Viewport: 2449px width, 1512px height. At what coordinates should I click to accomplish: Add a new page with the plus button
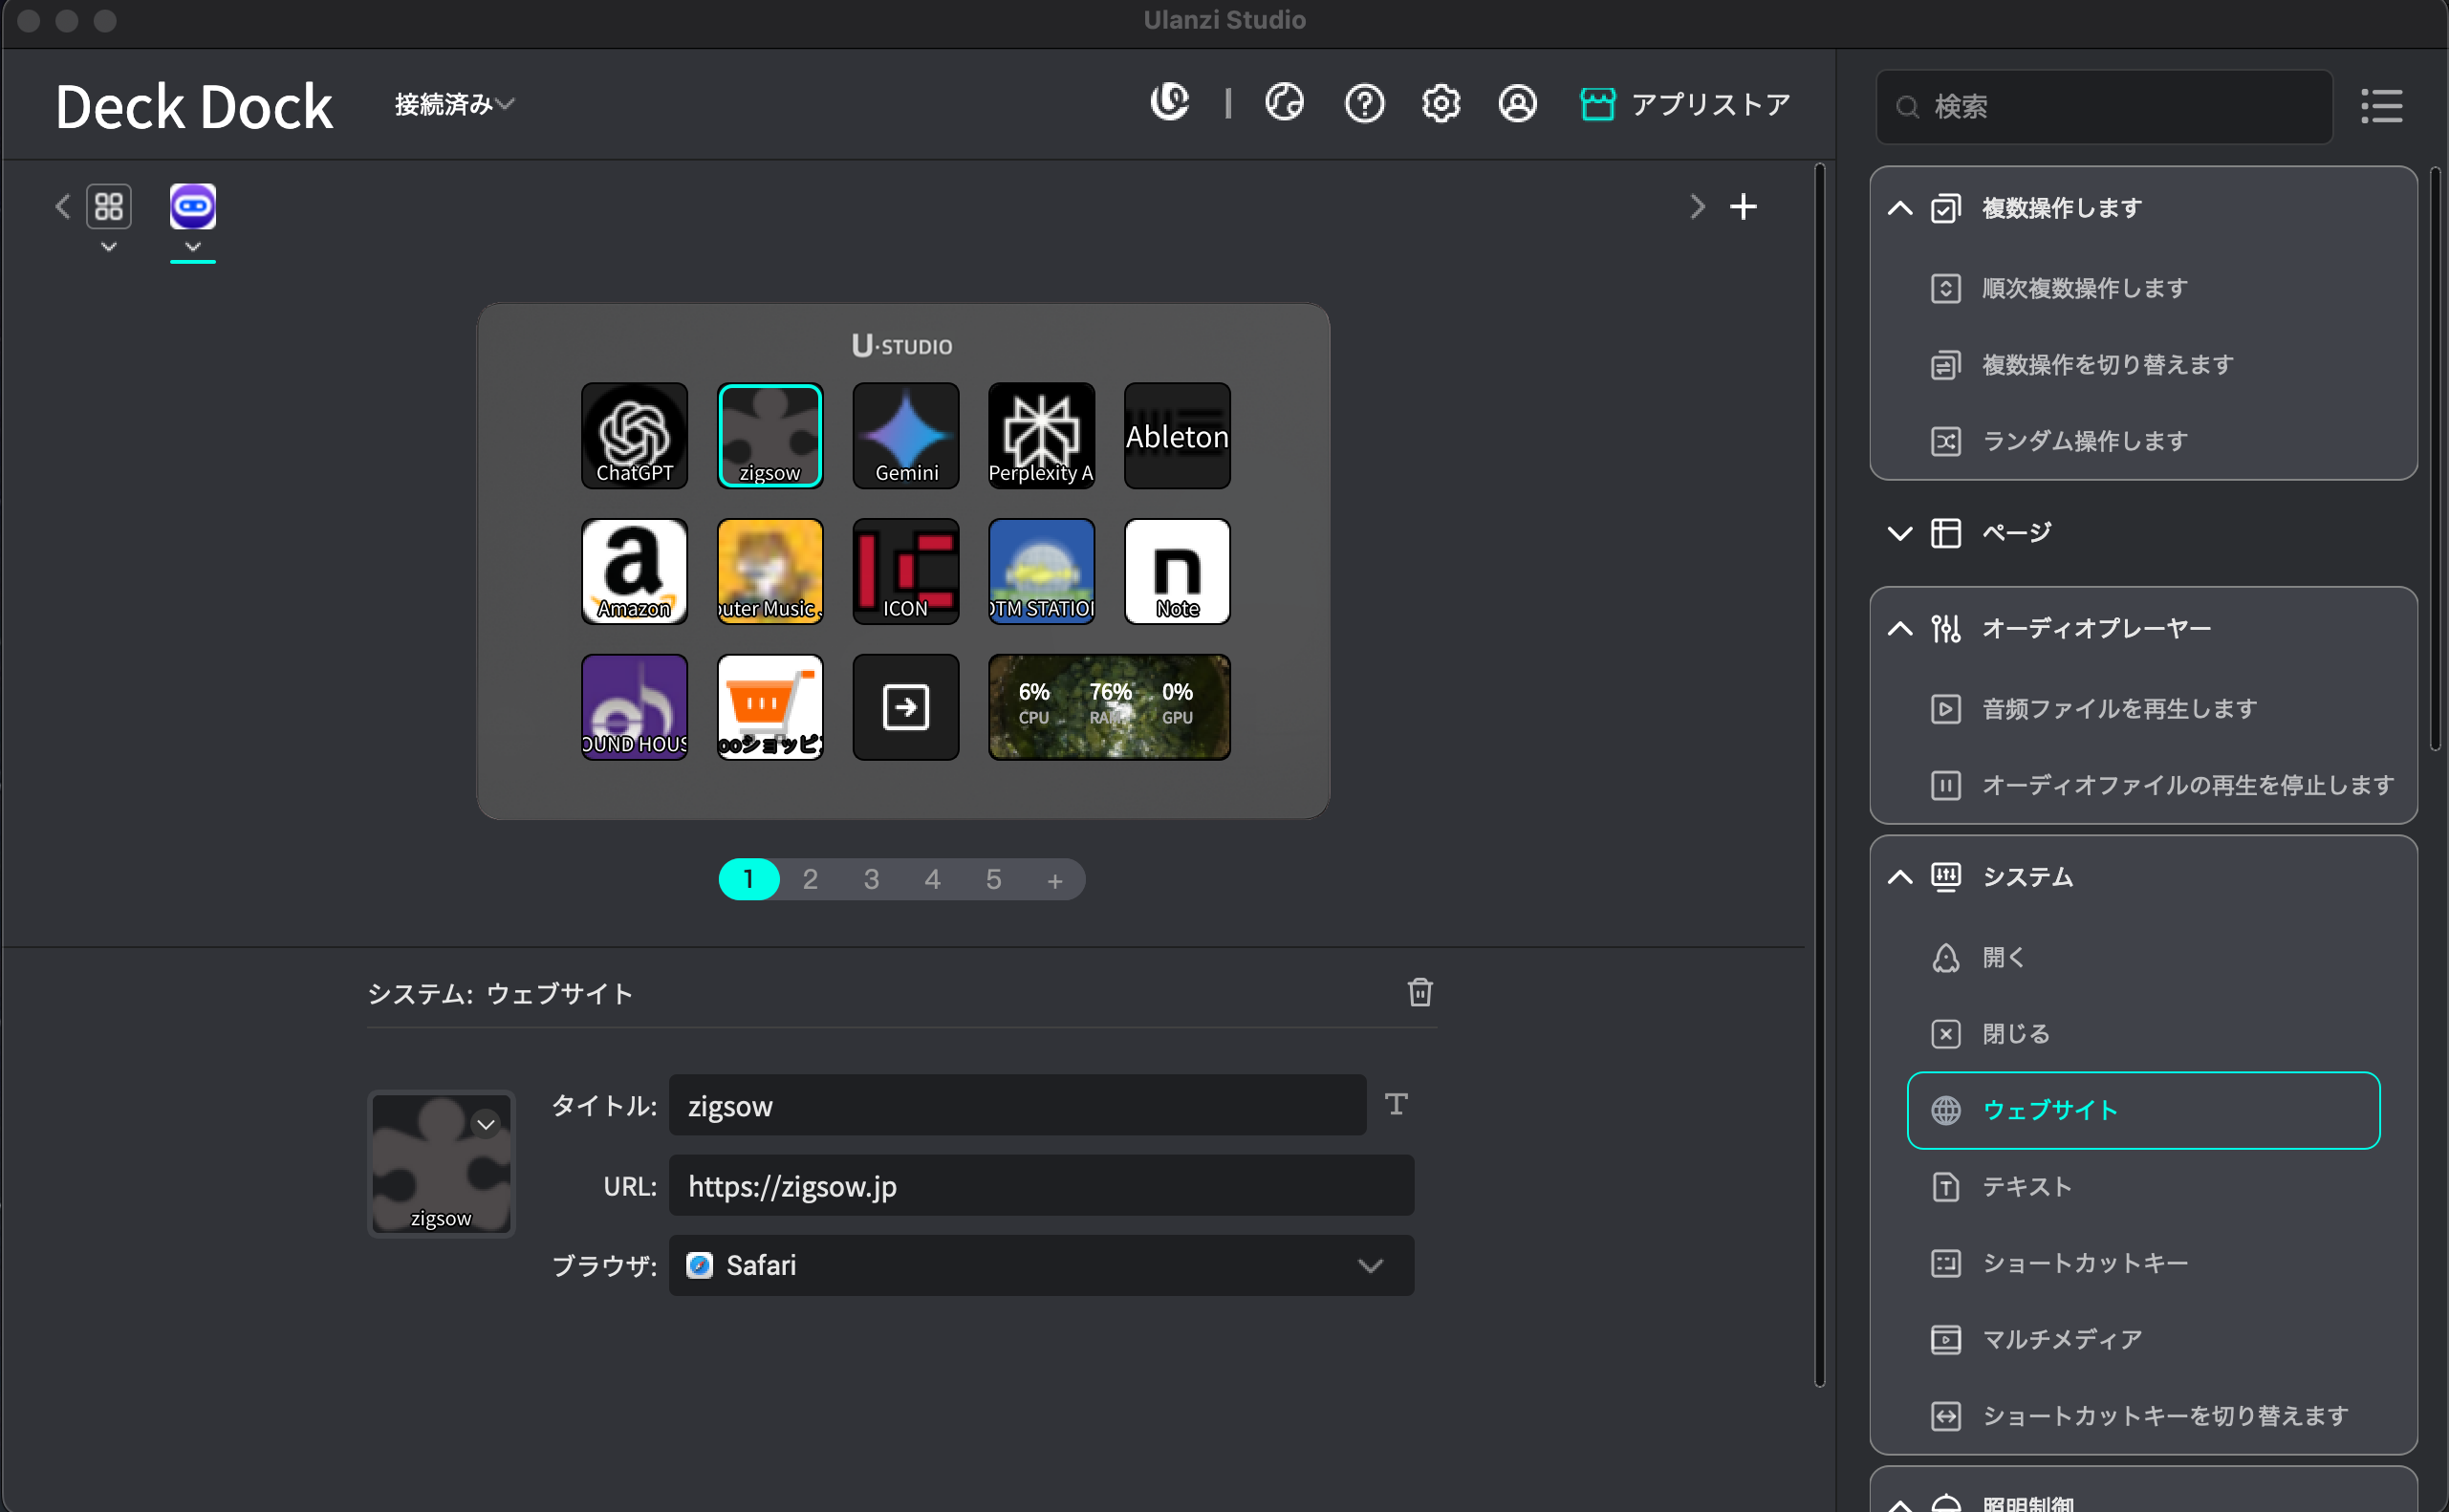(x=1054, y=880)
